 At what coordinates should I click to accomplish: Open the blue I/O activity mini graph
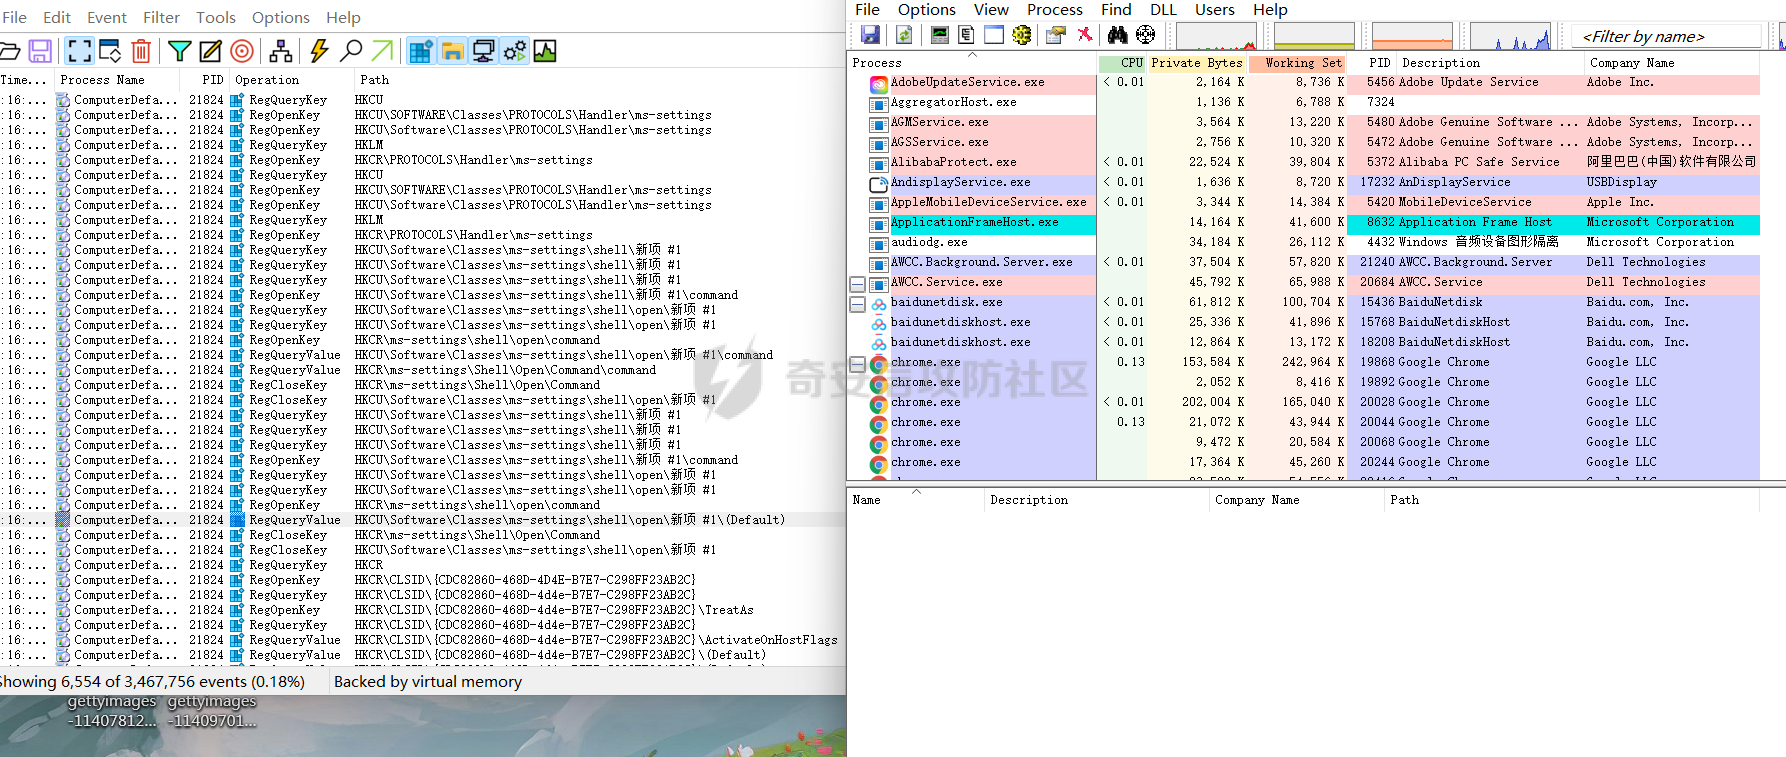[1510, 36]
